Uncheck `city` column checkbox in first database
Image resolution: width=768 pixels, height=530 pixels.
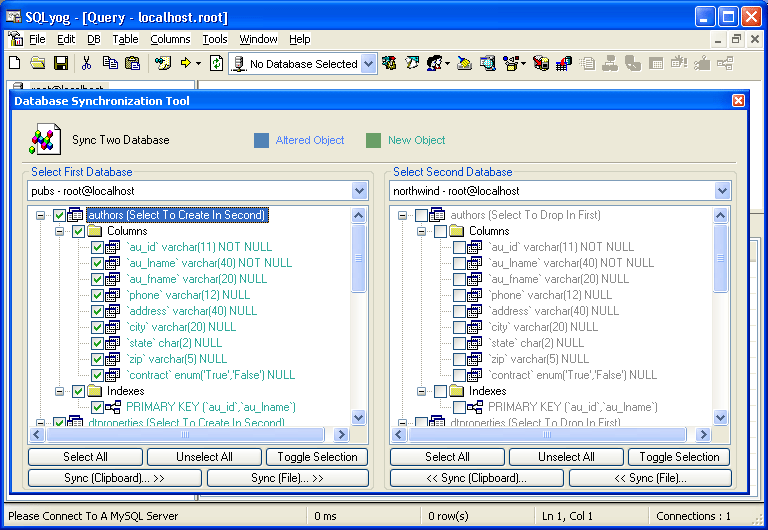click(97, 327)
